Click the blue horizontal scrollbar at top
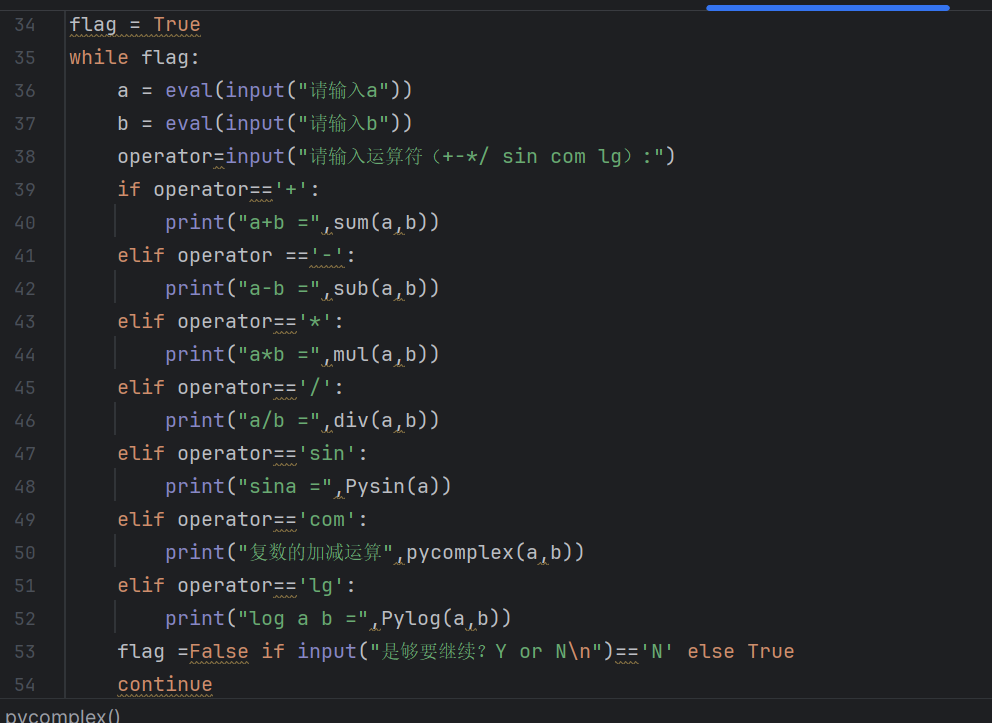This screenshot has width=992, height=723. (x=828, y=8)
